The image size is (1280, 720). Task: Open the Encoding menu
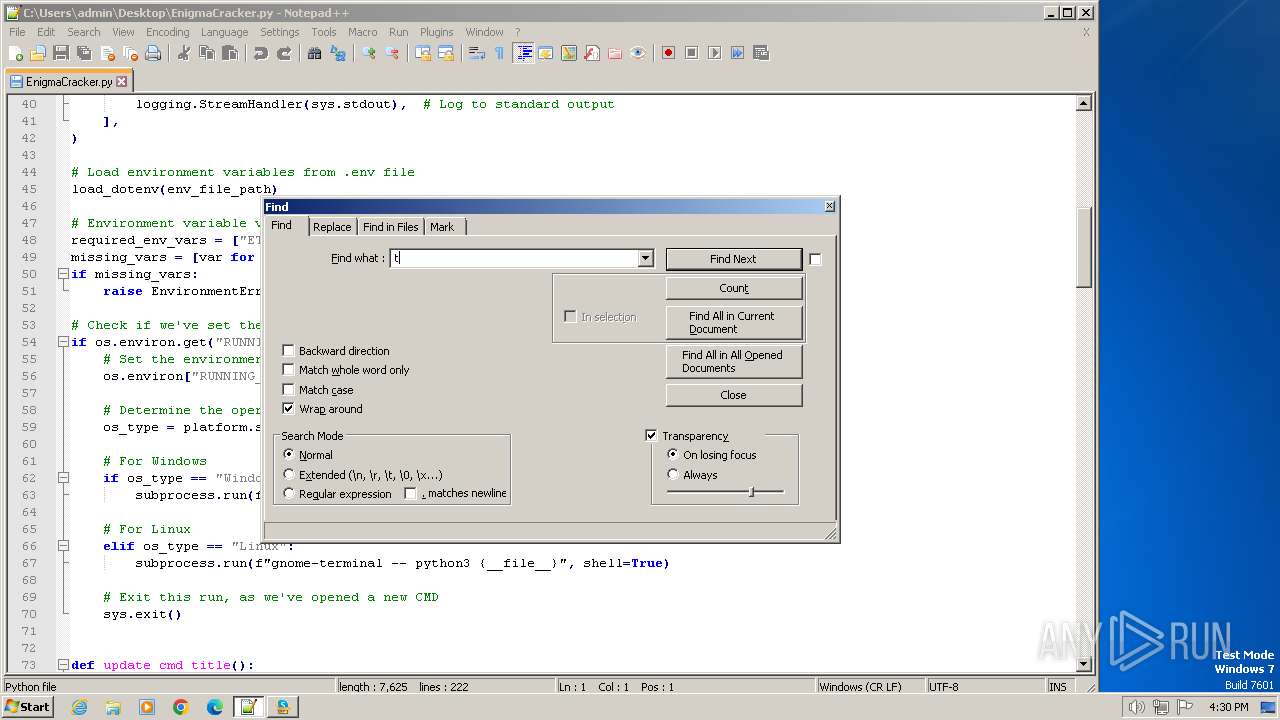click(x=167, y=32)
